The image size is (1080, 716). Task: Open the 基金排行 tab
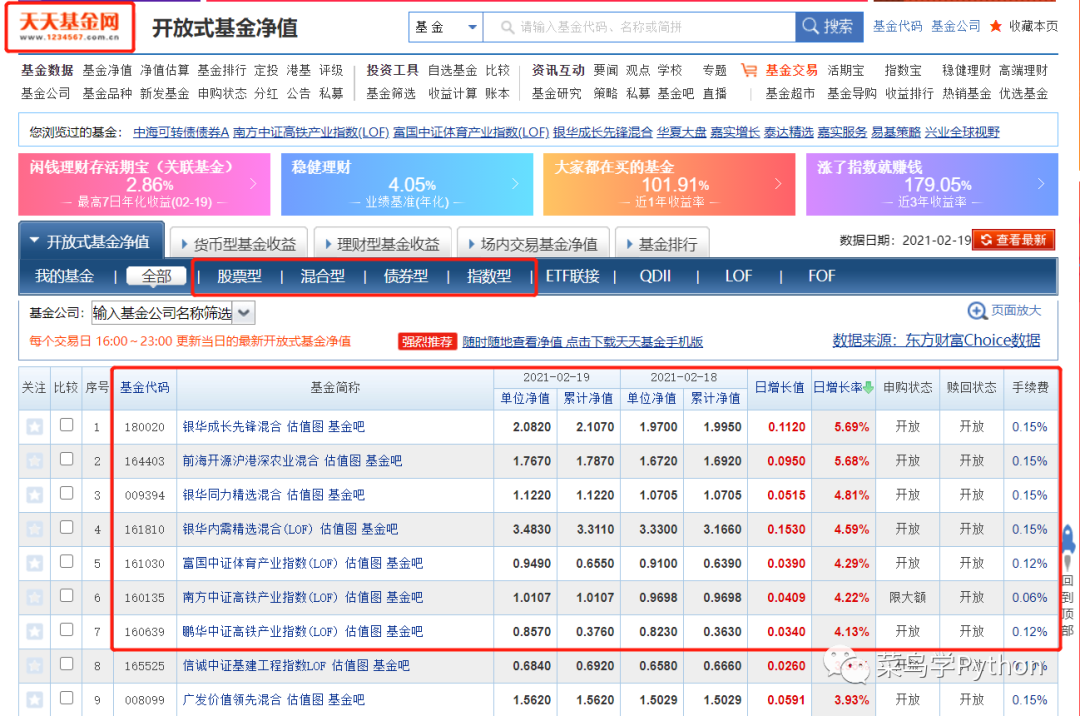click(662, 244)
